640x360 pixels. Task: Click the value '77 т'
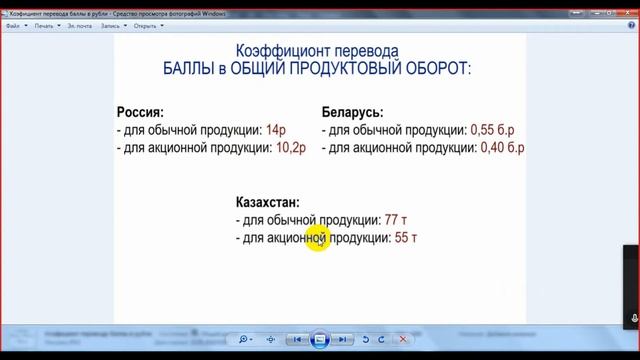[x=396, y=220]
